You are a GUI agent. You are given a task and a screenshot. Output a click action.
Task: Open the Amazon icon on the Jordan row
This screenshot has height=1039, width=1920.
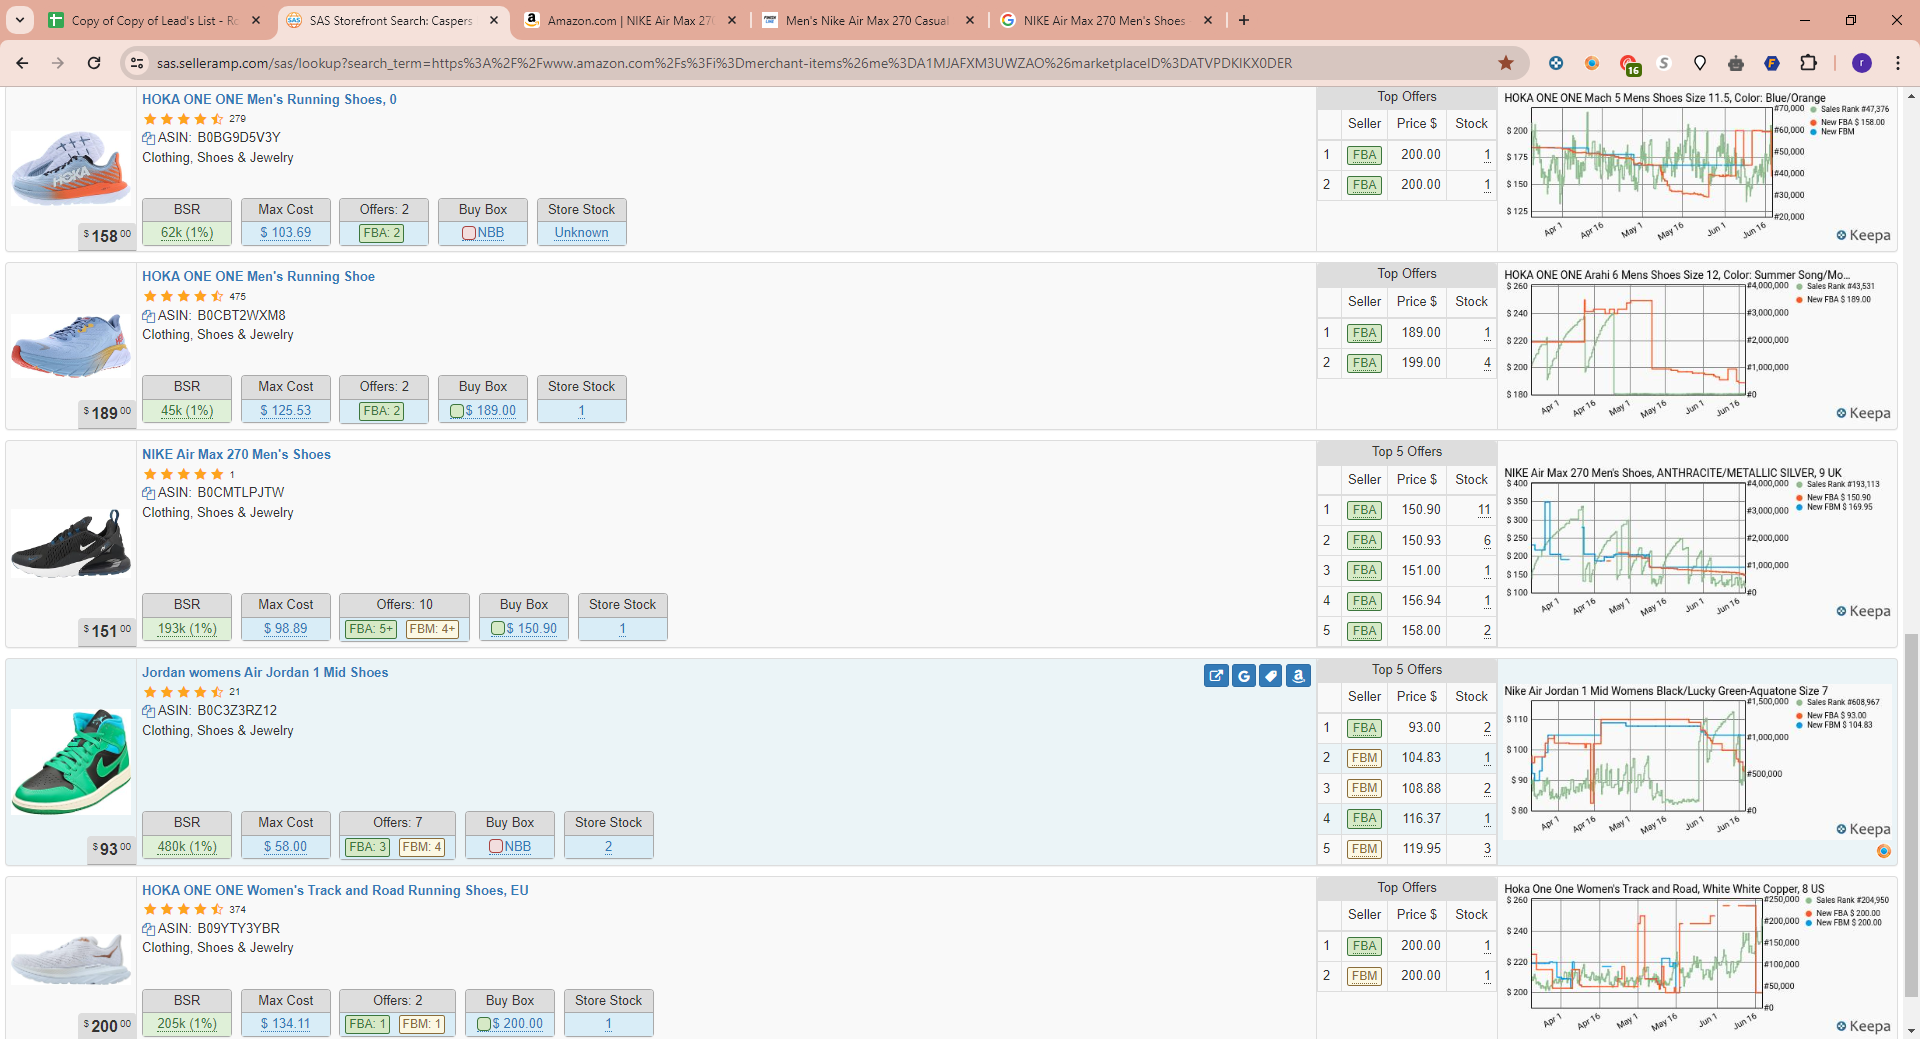pos(1298,676)
